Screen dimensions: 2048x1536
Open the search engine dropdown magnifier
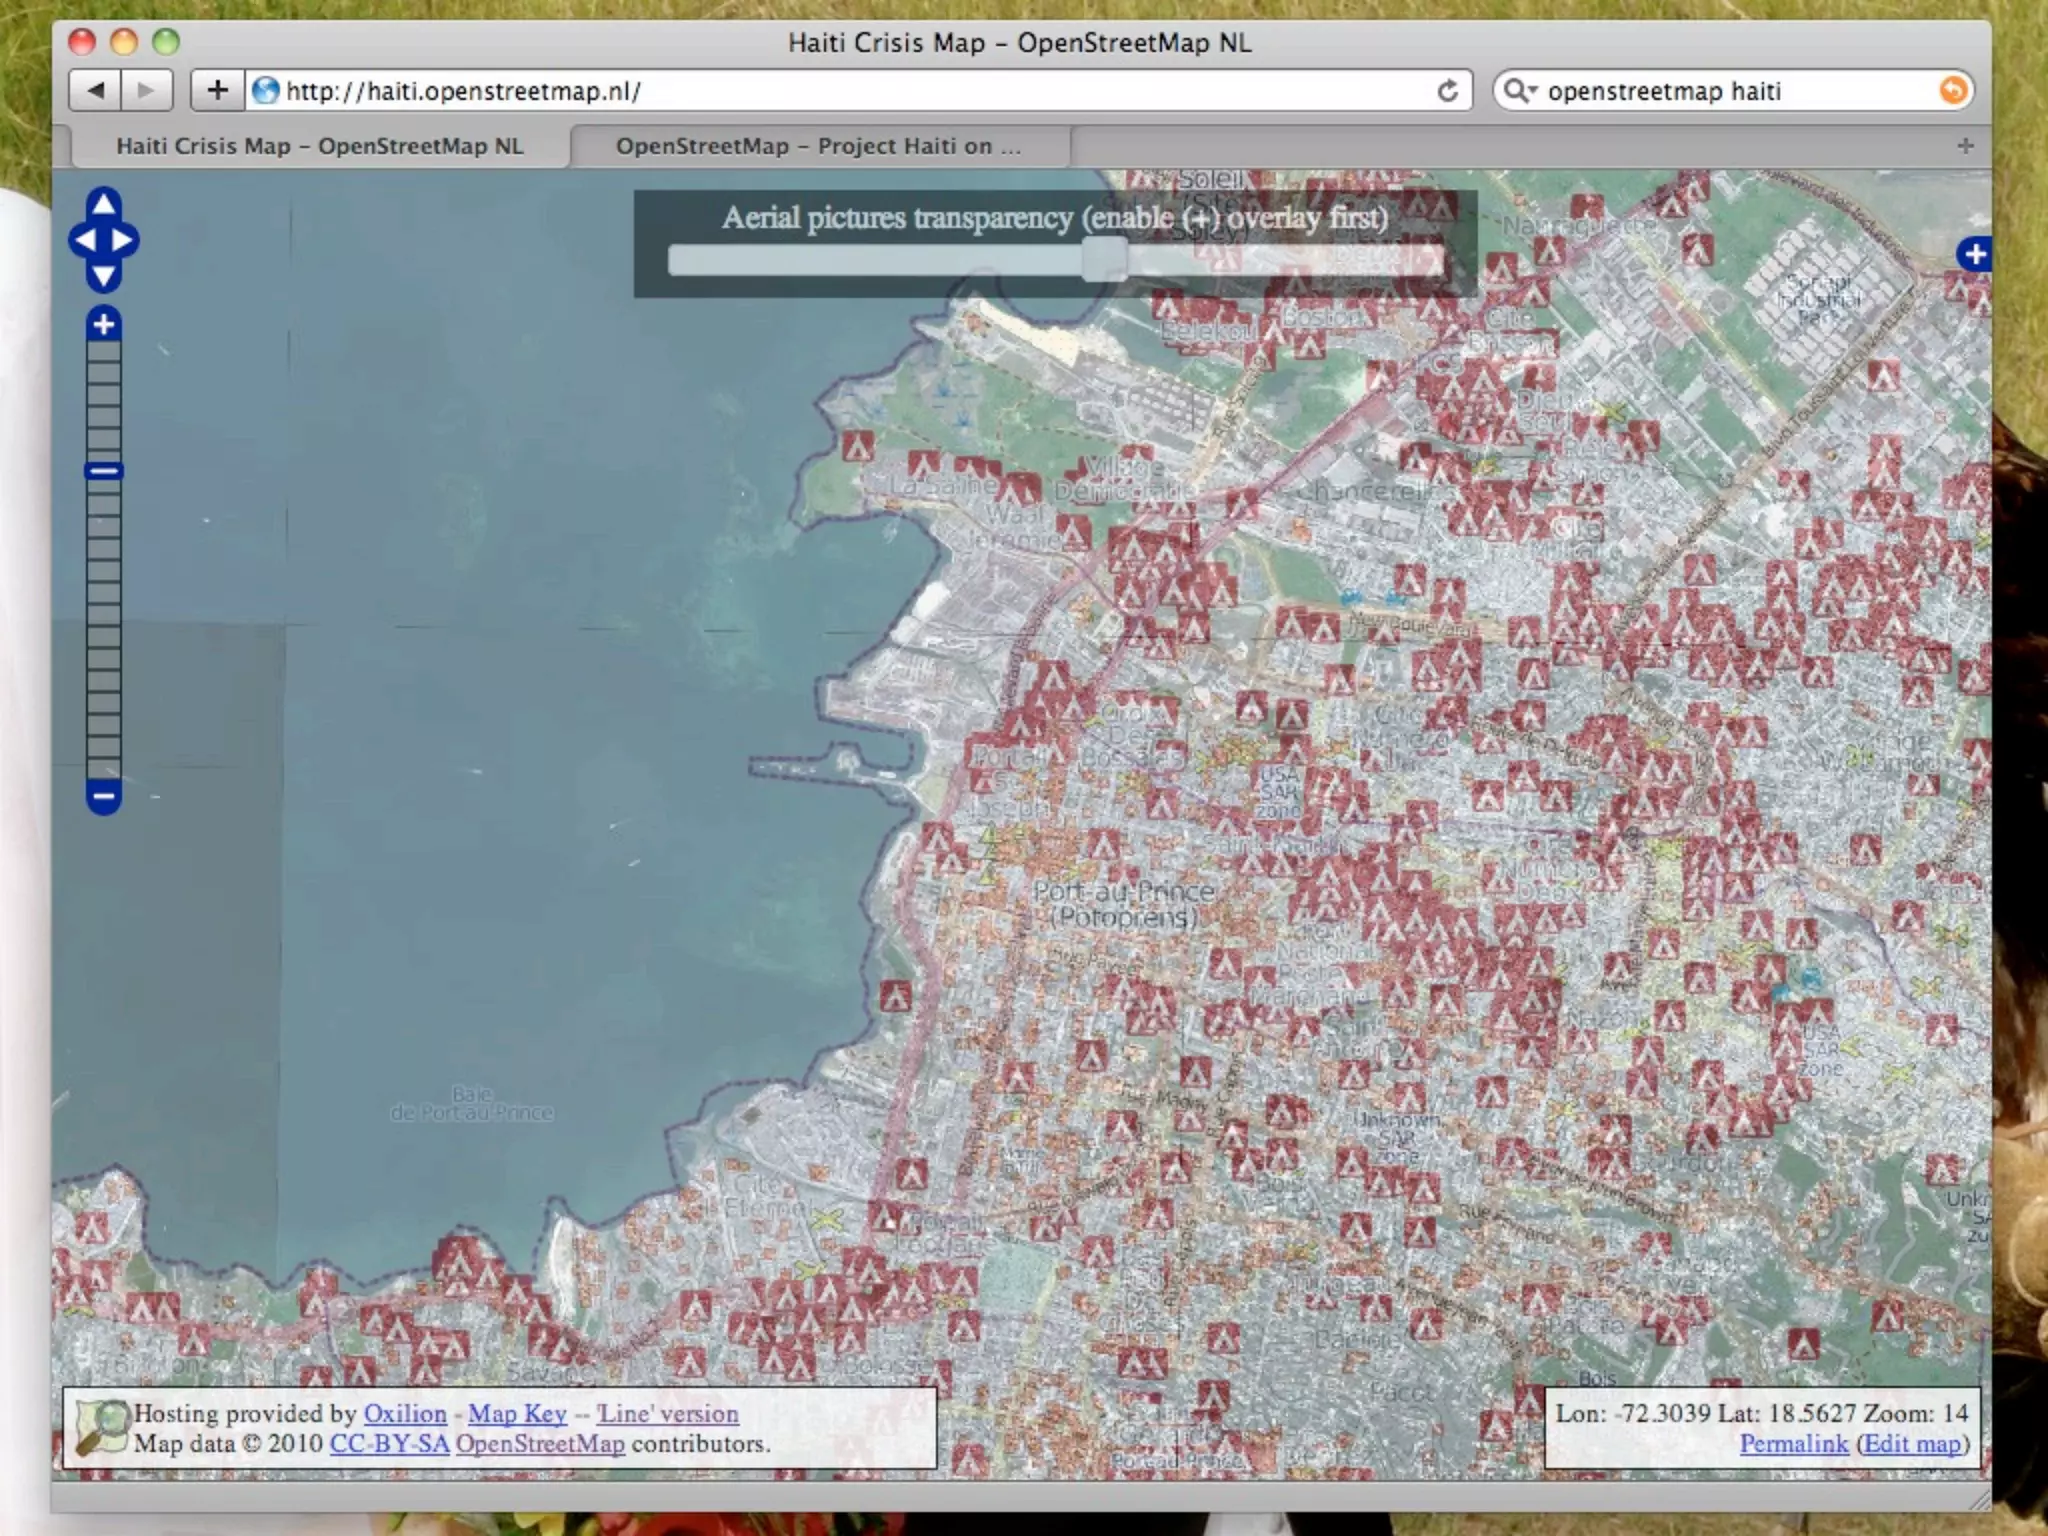click(1518, 91)
